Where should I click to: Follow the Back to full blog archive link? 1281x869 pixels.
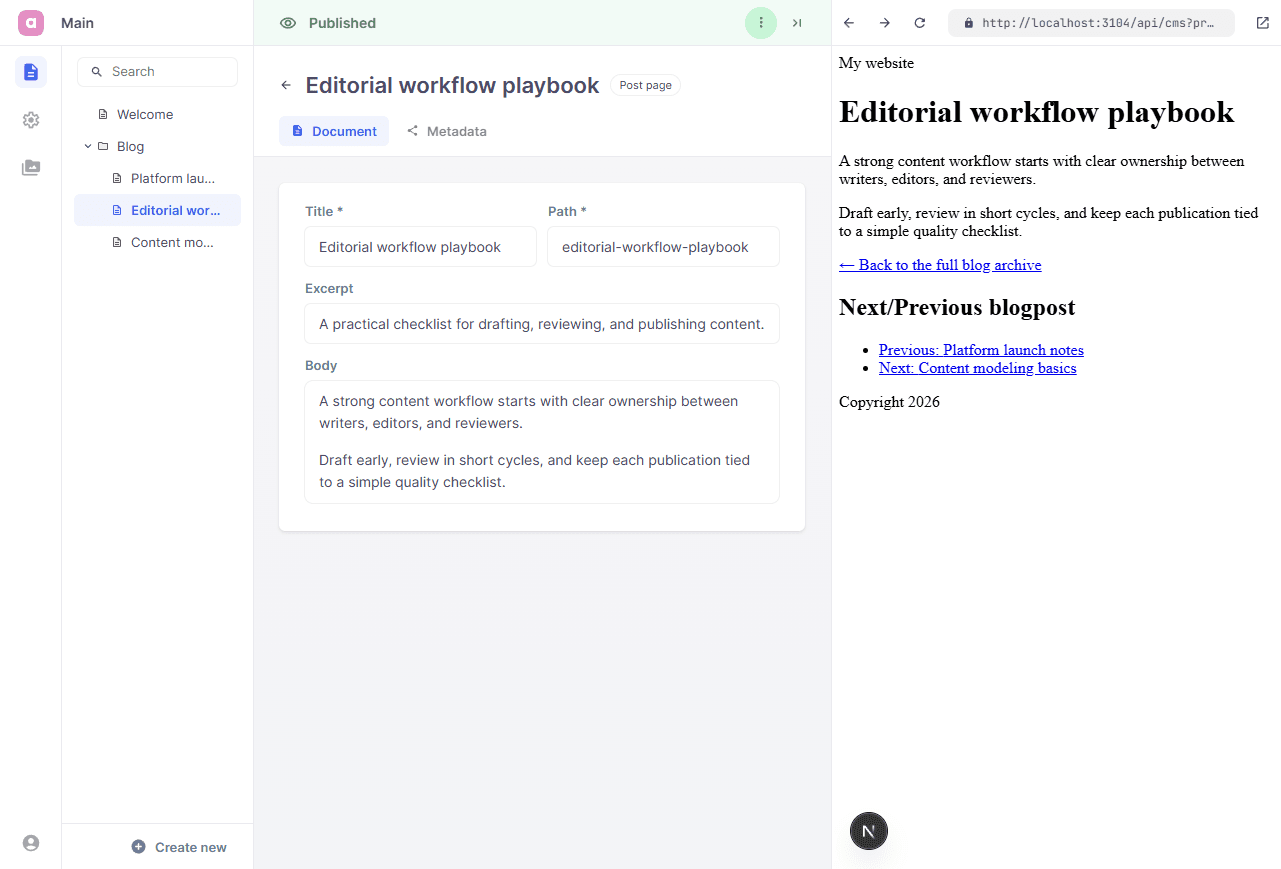click(x=940, y=265)
